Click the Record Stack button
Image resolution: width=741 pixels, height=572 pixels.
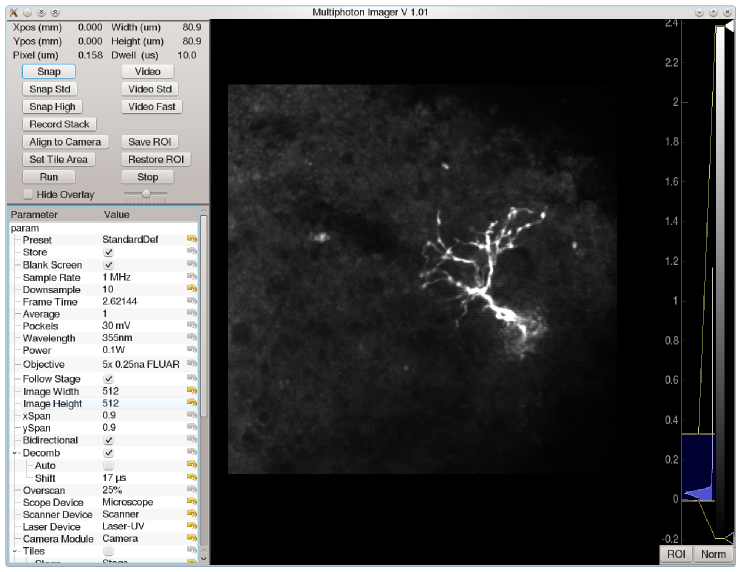[60, 124]
